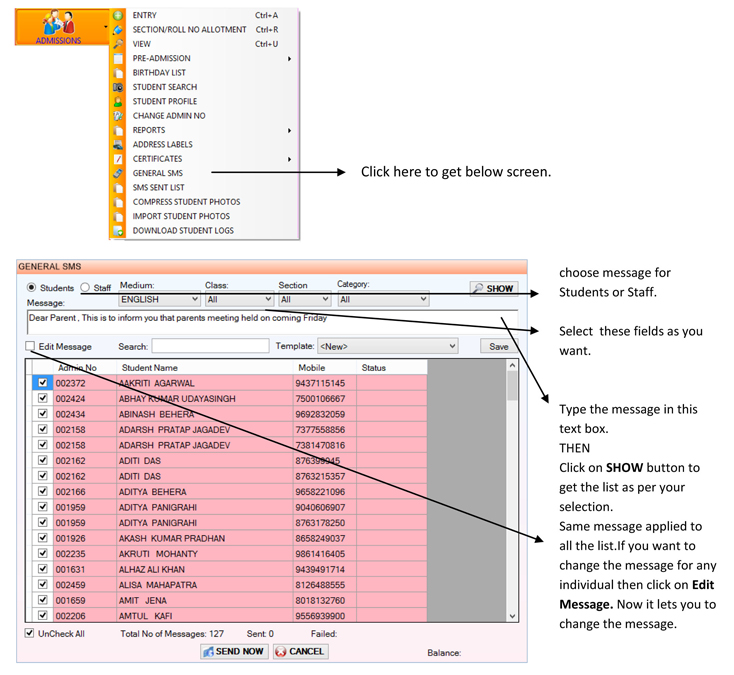Viewport: 734px width, 675px height.
Task: Click the list scrollbar down arrow
Action: pos(513,616)
